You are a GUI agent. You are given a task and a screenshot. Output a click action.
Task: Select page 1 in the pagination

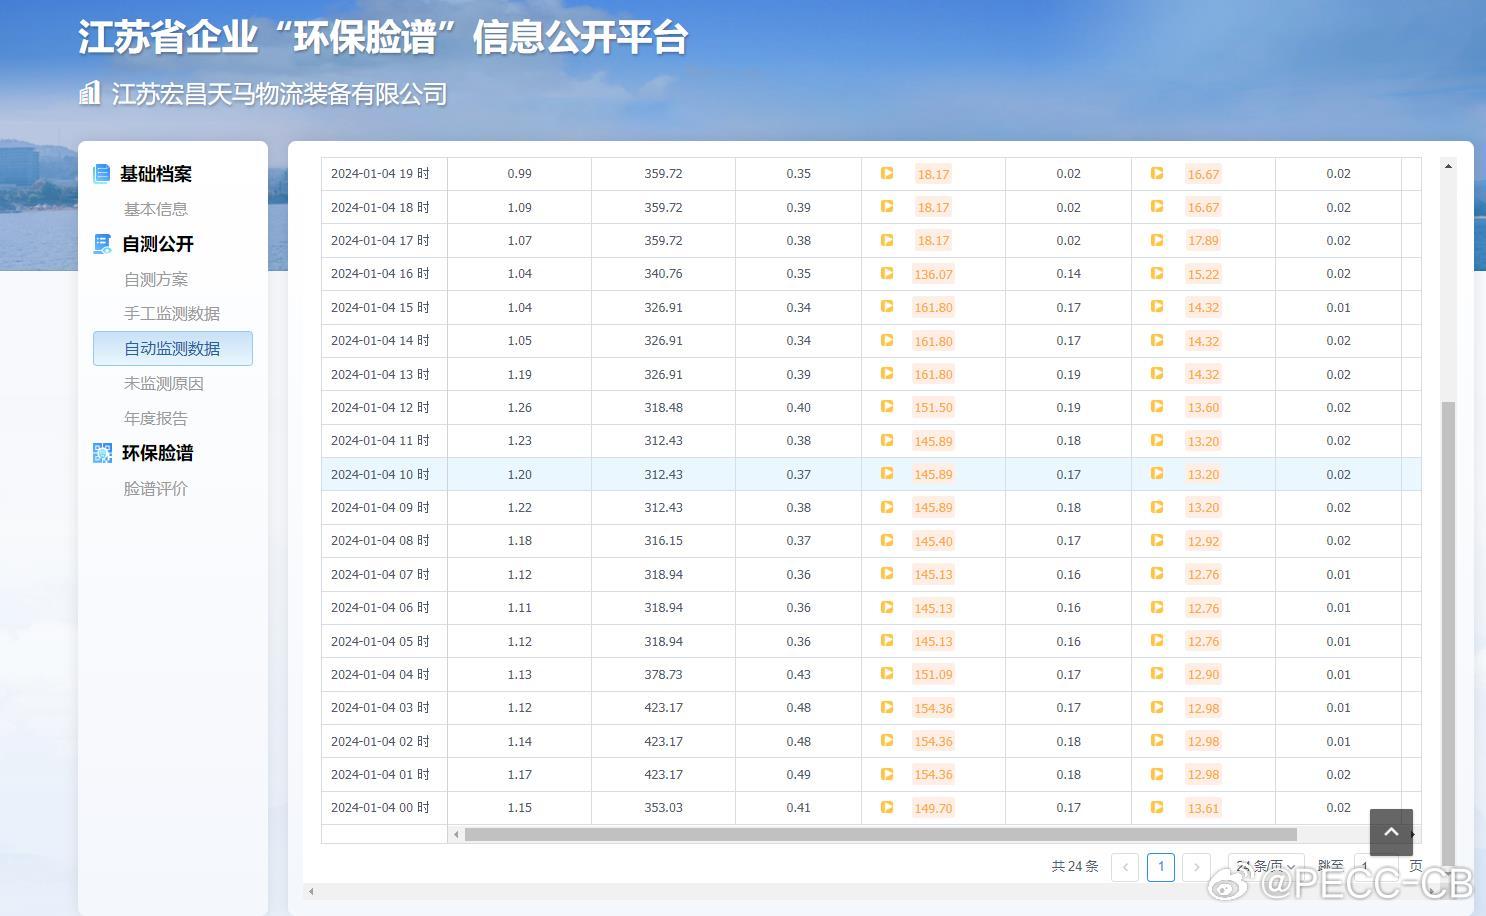pyautogui.click(x=1161, y=866)
